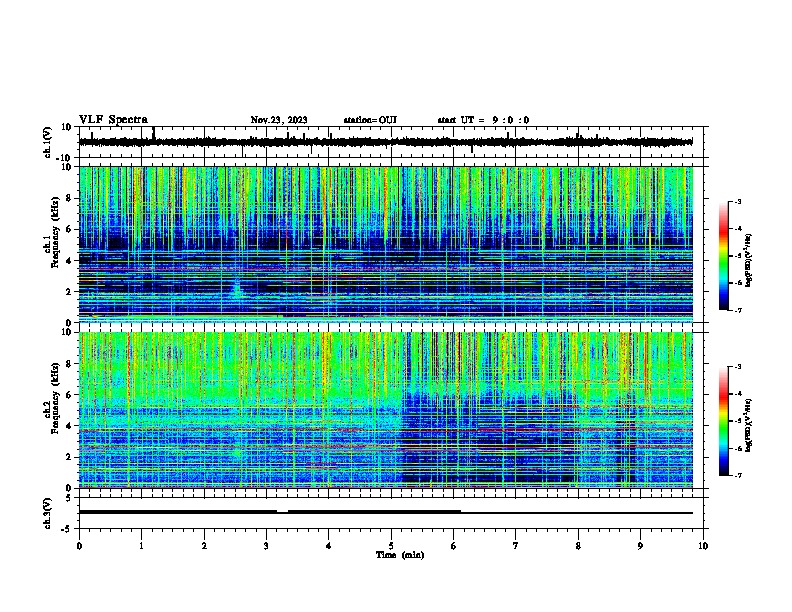
Task: Click the ch.1 spectrogram color scale bar
Action: coord(724,256)
